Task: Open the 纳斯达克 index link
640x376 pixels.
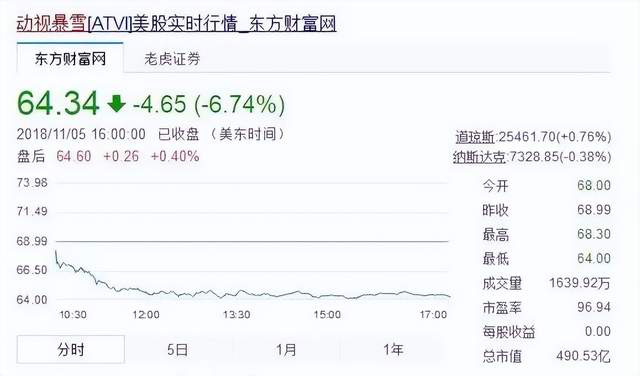Action: click(x=479, y=157)
